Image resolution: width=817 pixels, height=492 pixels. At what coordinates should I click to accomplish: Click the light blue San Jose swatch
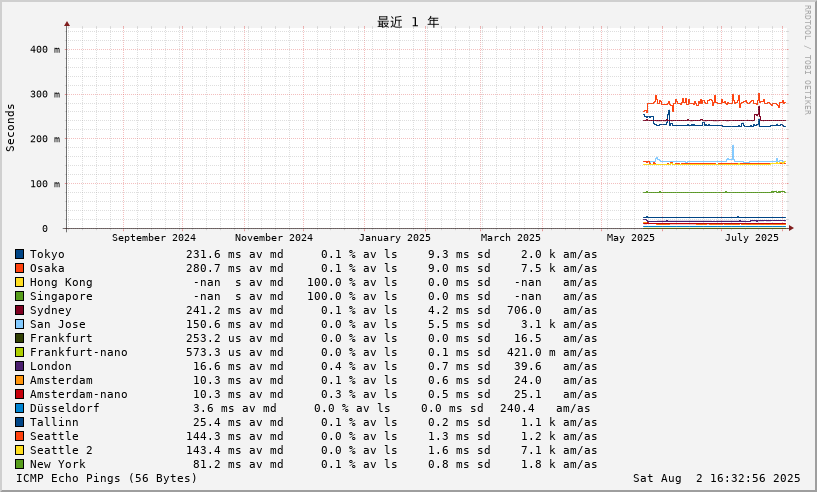[x=19, y=324]
